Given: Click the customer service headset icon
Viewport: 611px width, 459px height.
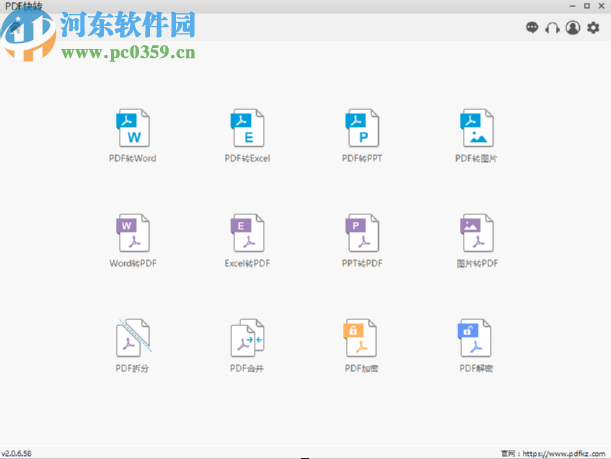Looking at the screenshot, I should click(x=552, y=28).
